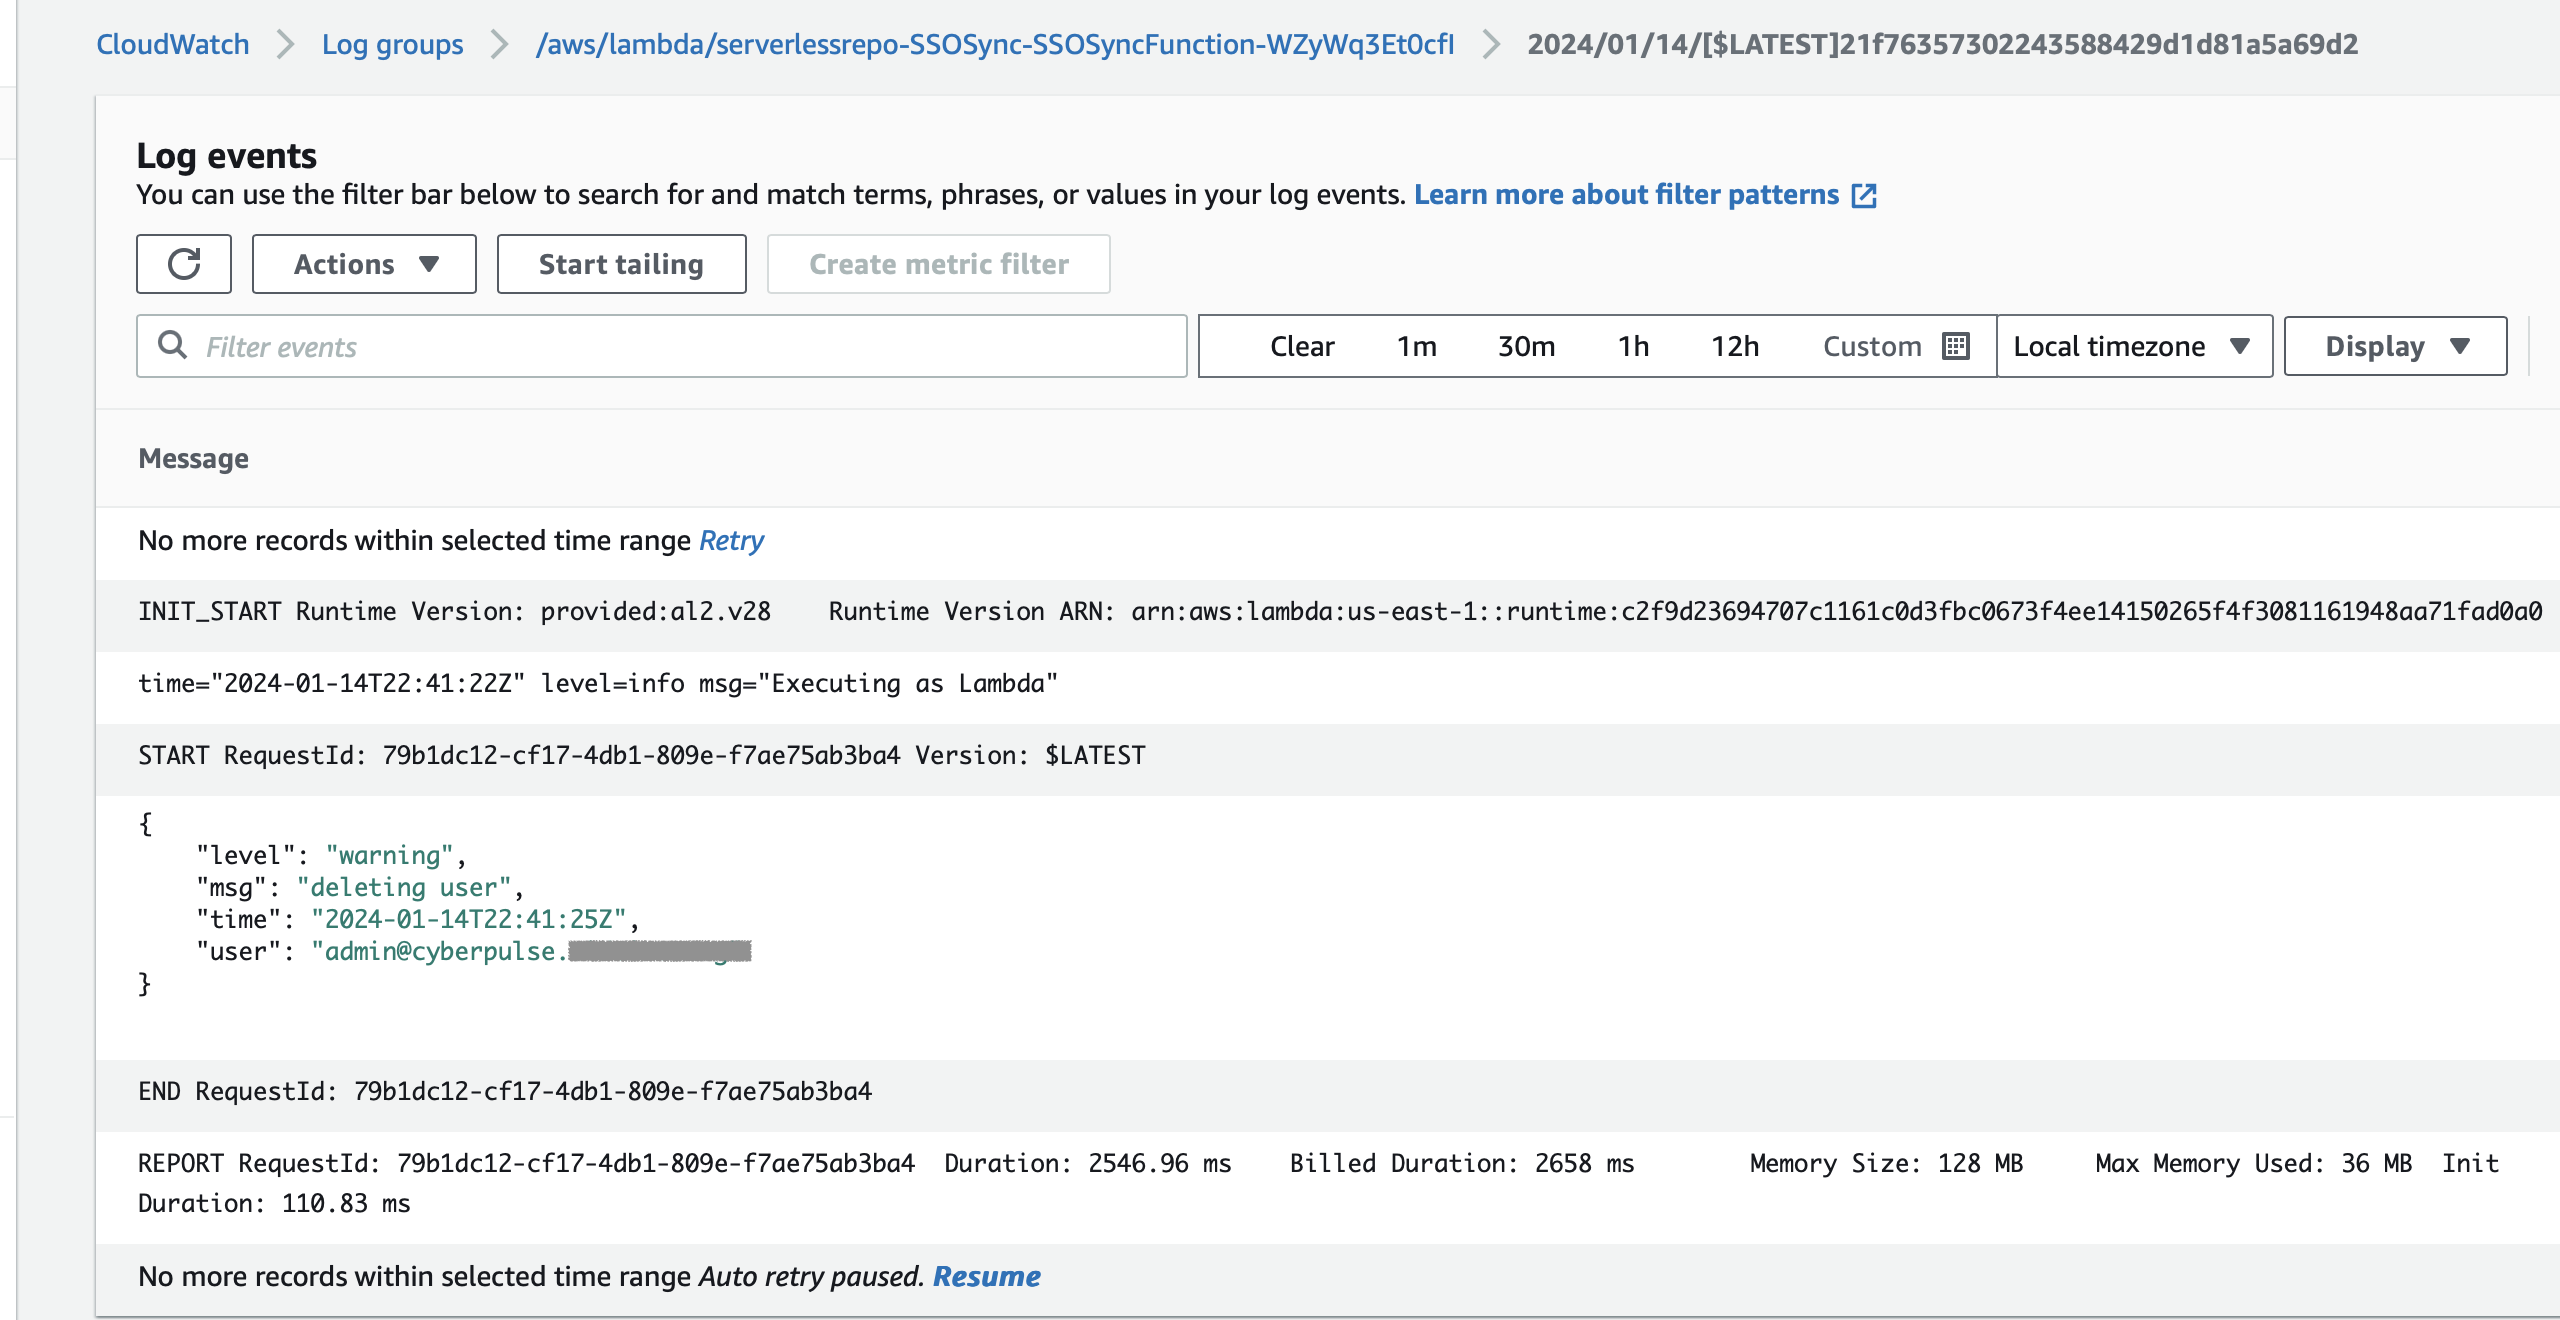
Task: Select the 30m time range
Action: [1527, 346]
